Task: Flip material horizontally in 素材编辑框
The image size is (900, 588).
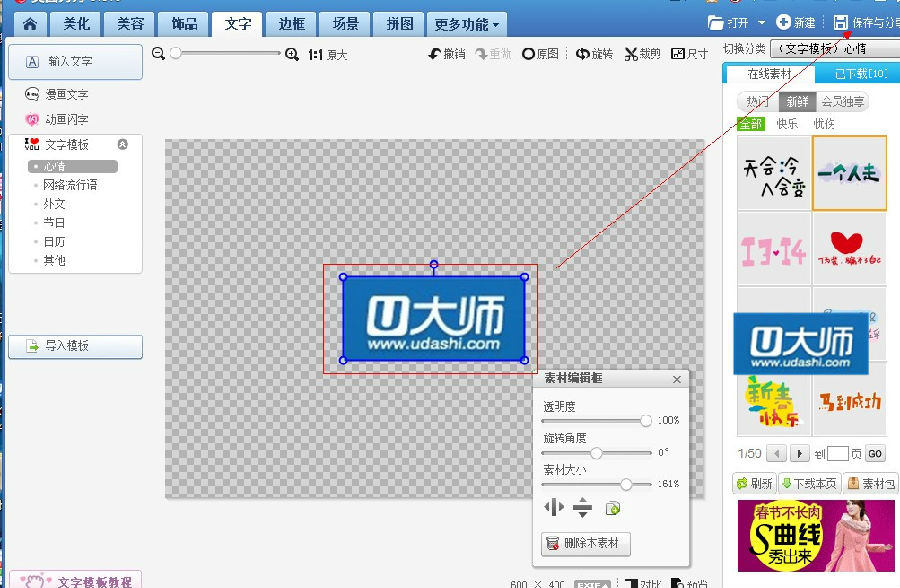Action: (x=554, y=508)
